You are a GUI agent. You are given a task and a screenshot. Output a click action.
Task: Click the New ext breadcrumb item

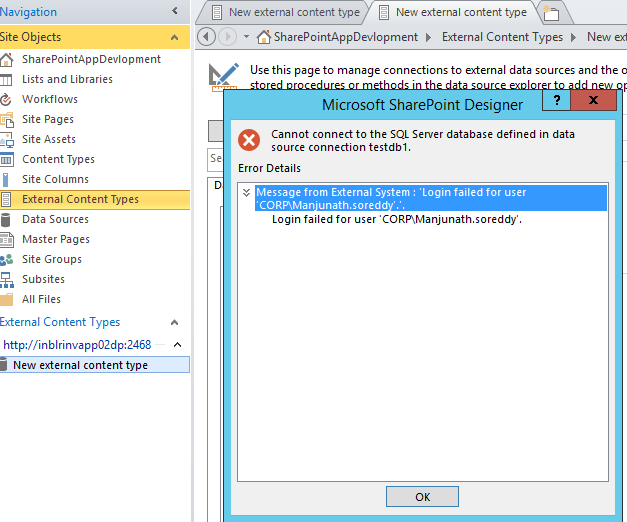point(607,37)
